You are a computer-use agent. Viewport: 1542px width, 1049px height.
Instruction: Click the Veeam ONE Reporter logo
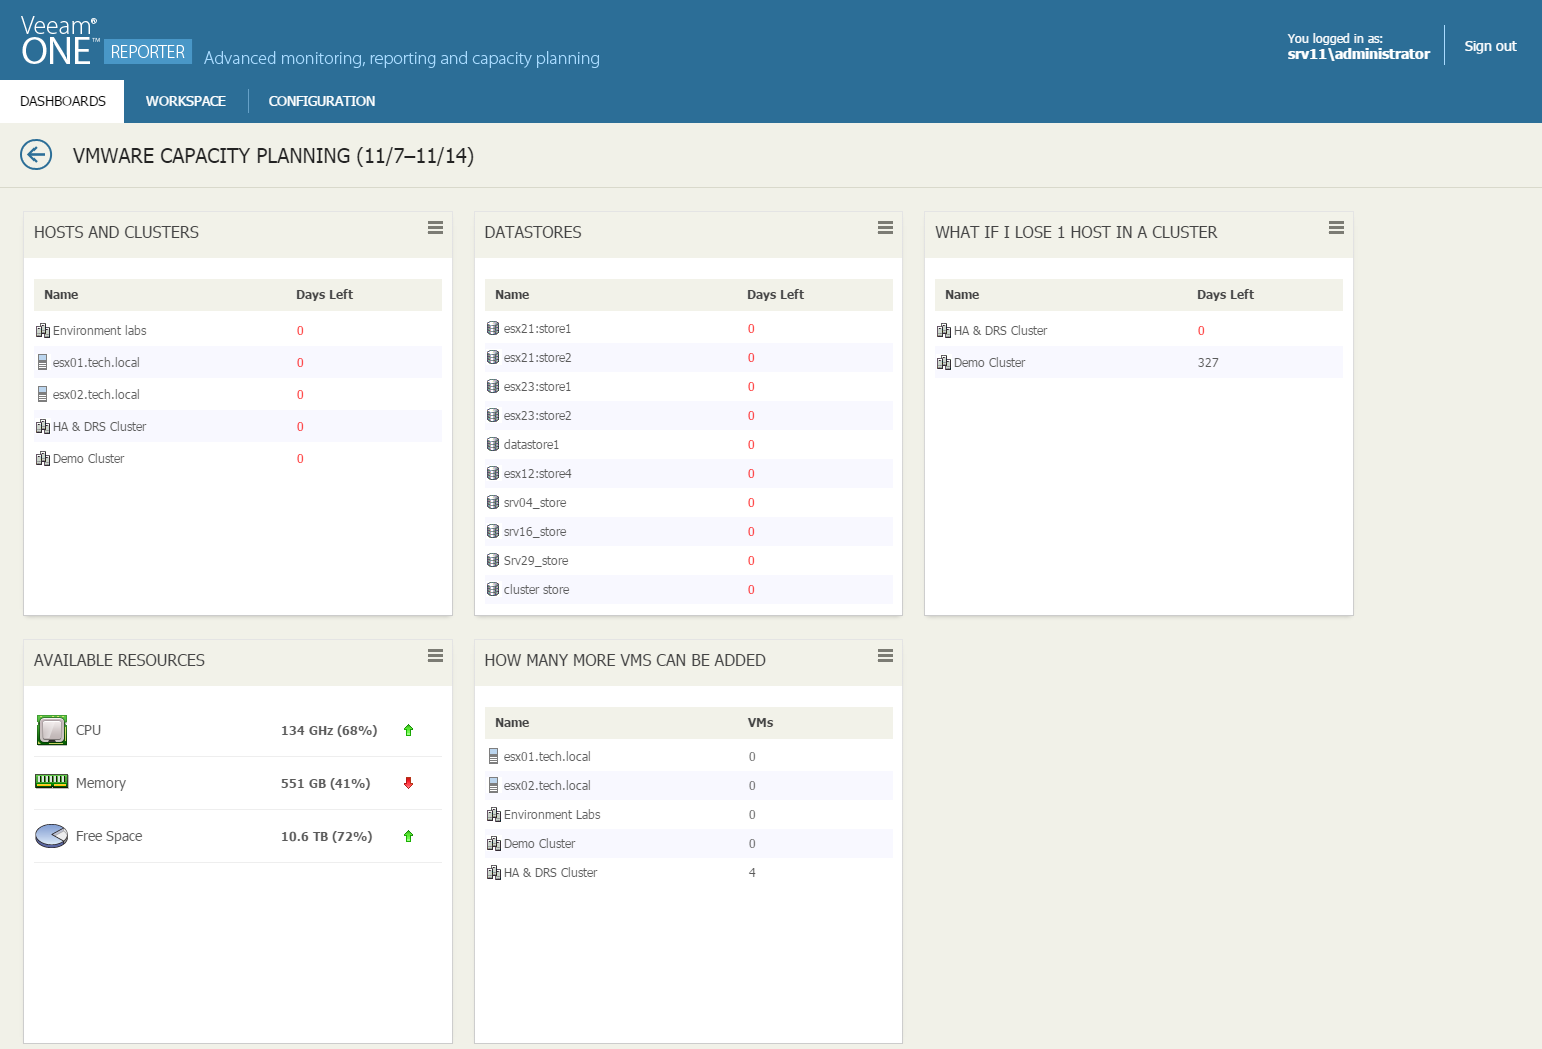click(x=105, y=42)
